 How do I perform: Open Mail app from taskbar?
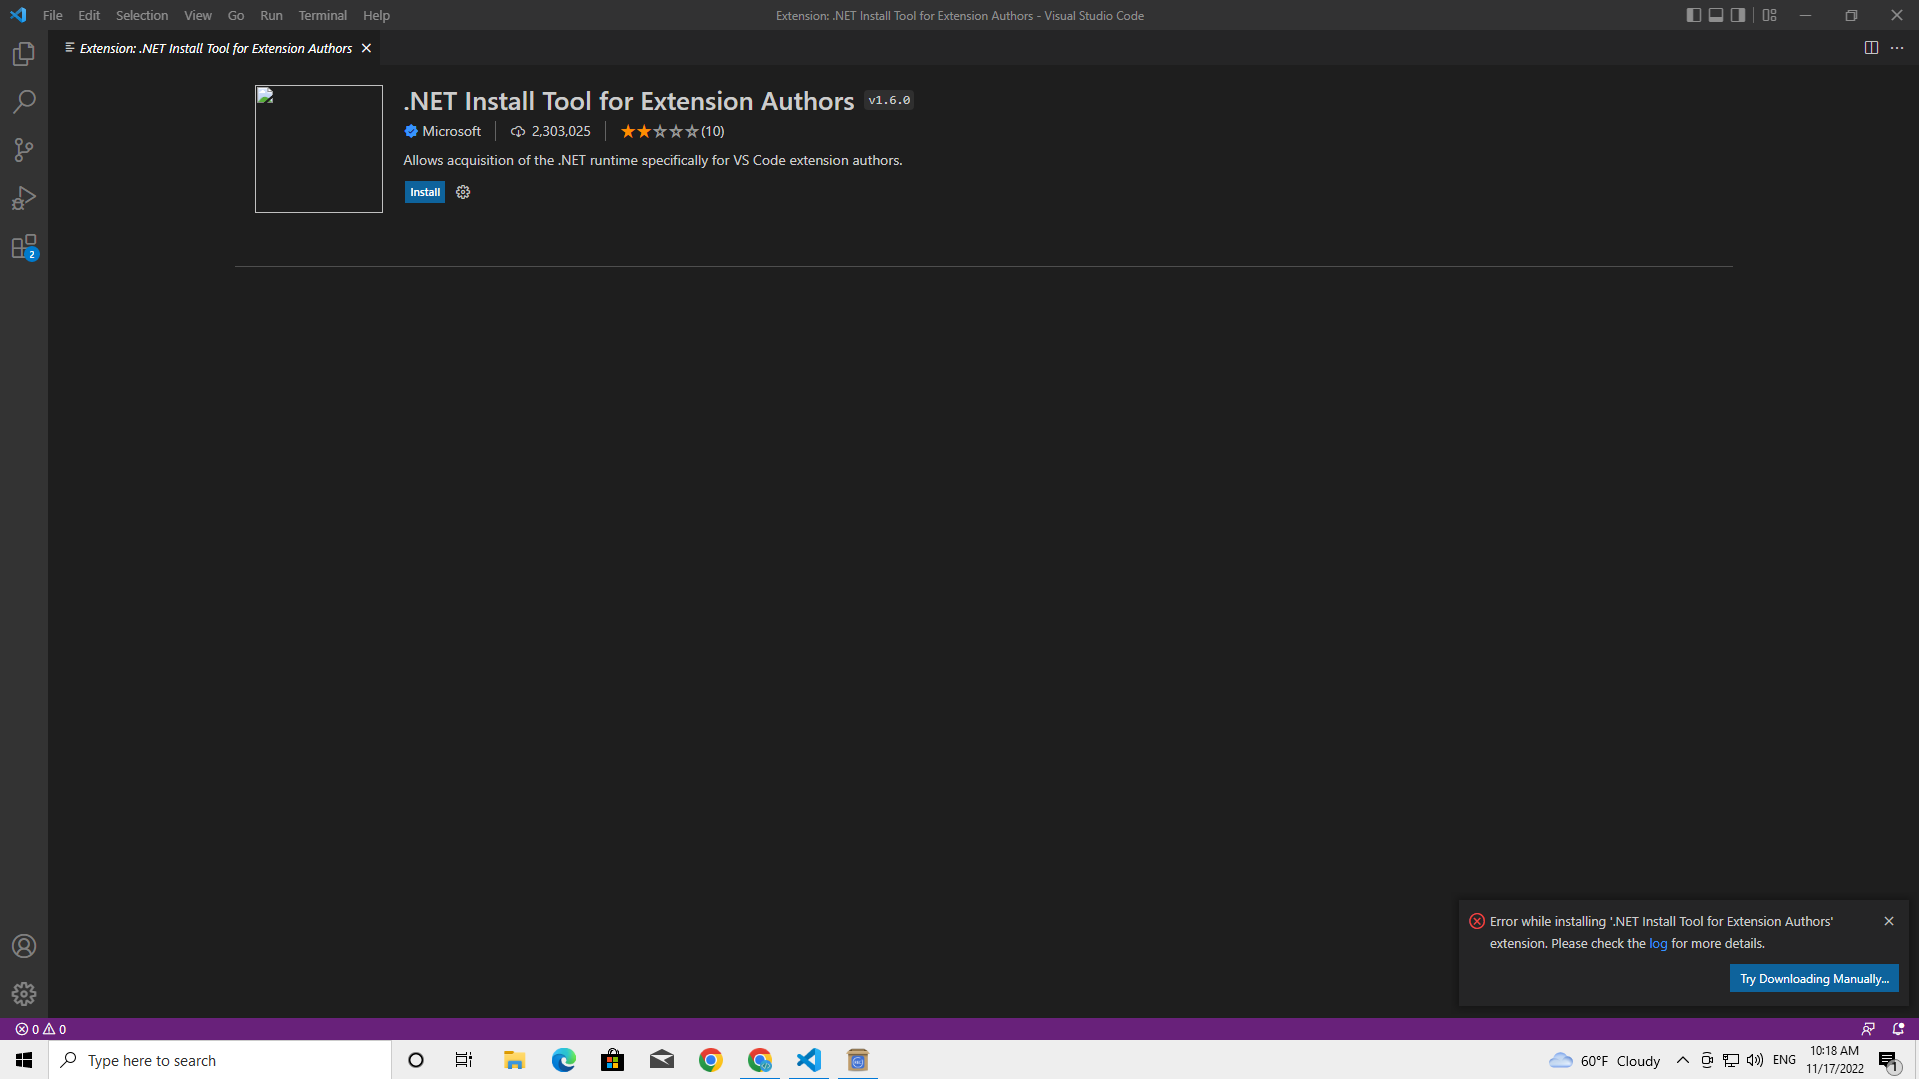(661, 1060)
